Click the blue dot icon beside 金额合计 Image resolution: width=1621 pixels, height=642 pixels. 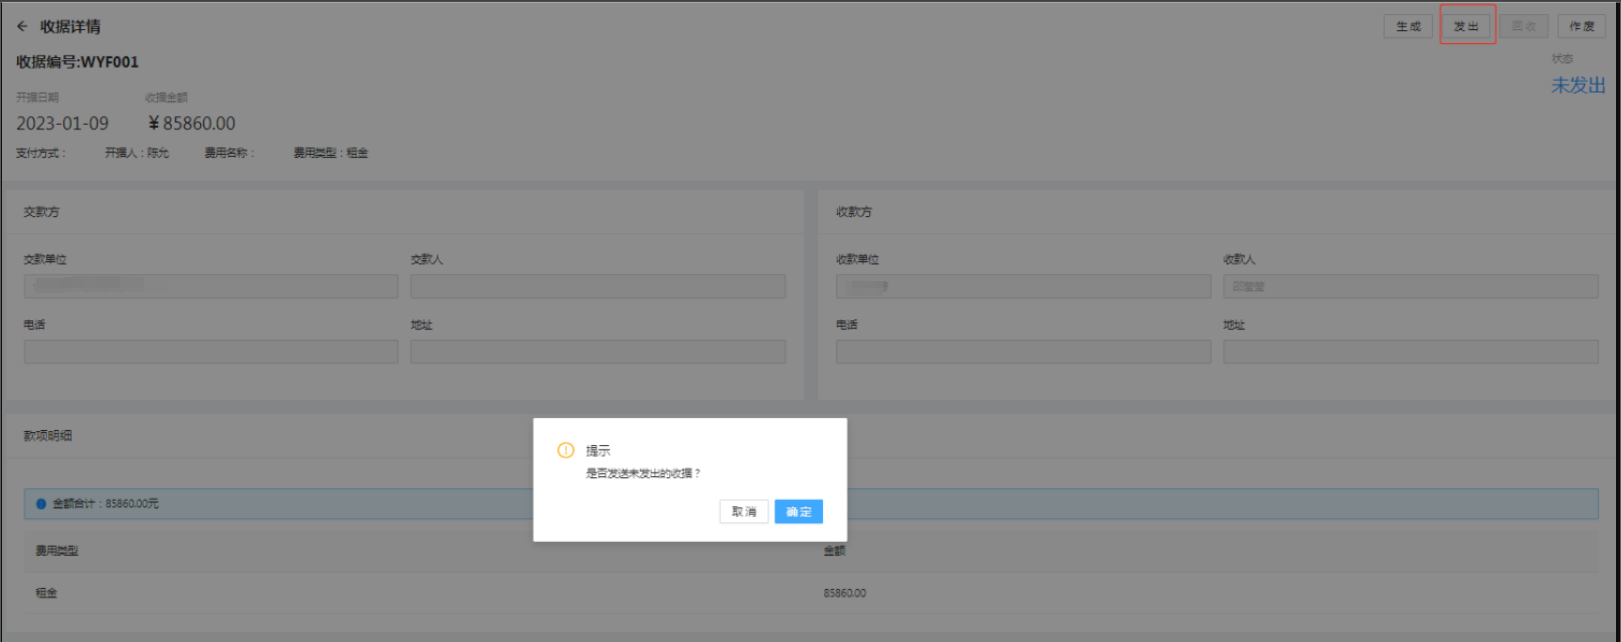(41, 504)
